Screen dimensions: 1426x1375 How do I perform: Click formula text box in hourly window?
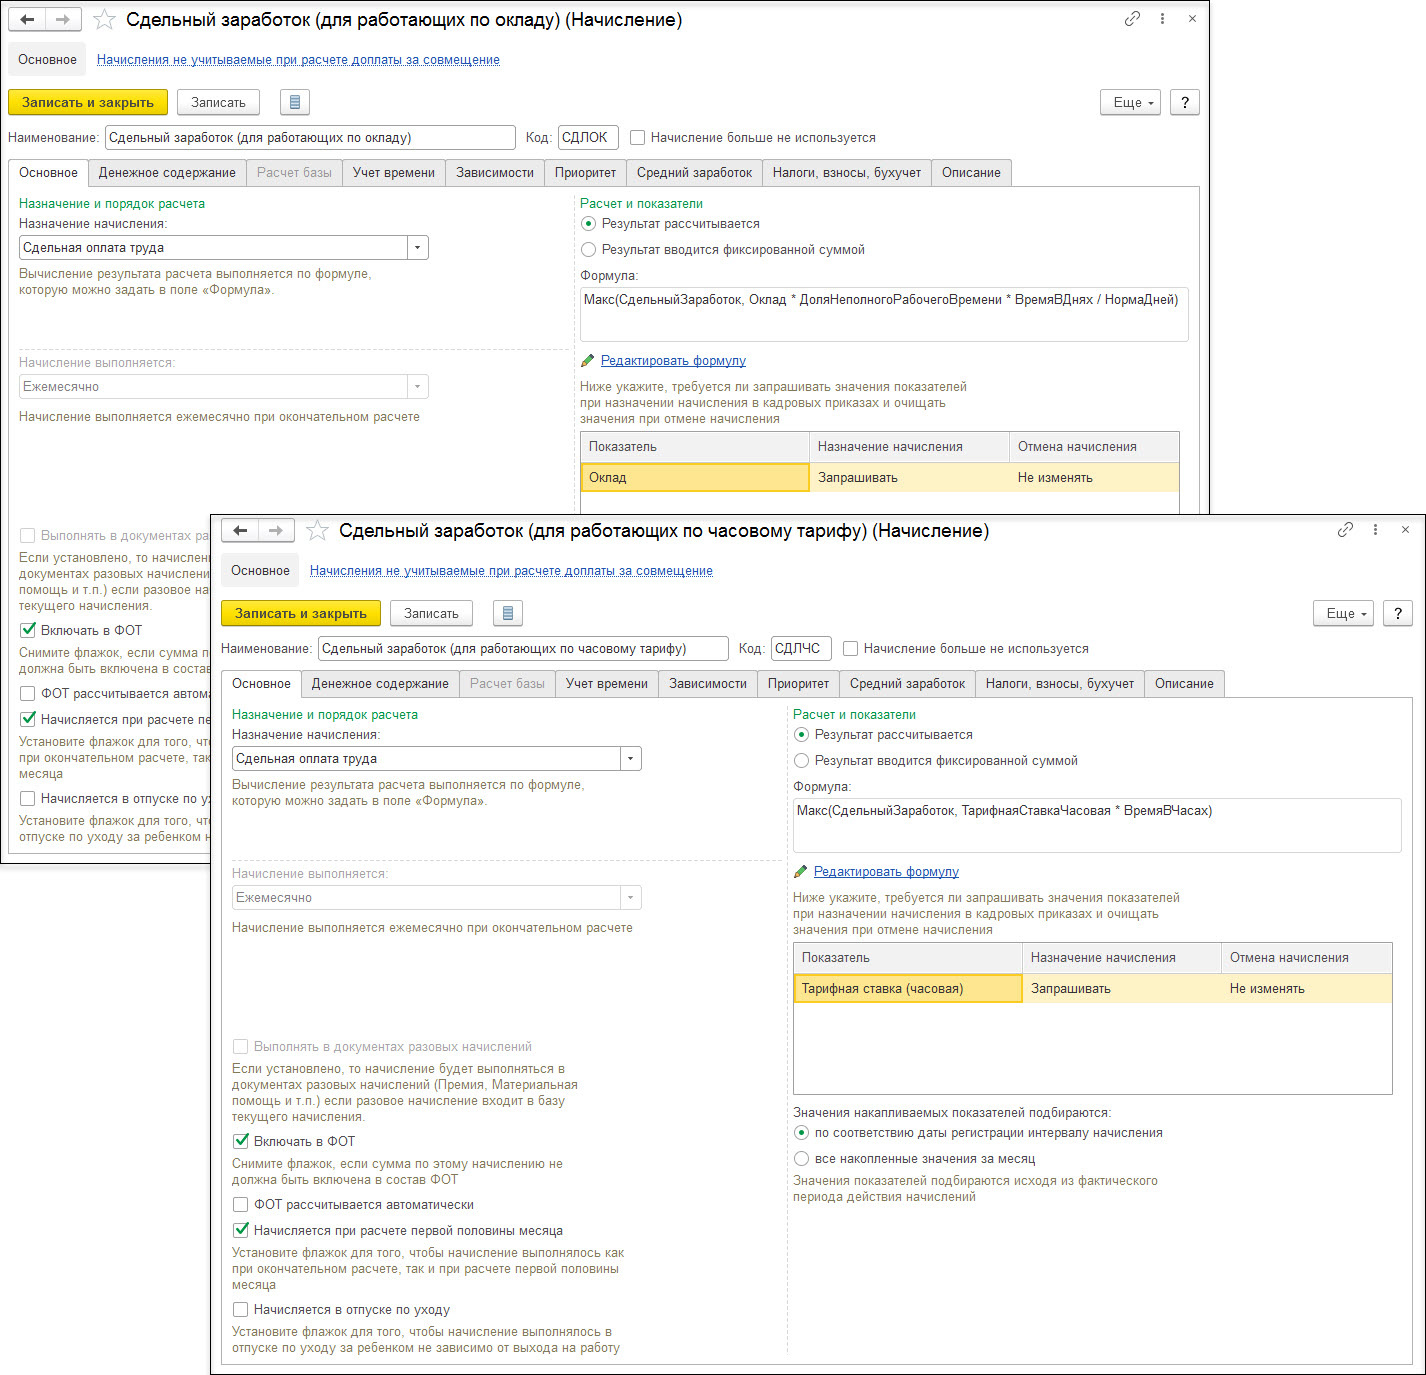1097,825
